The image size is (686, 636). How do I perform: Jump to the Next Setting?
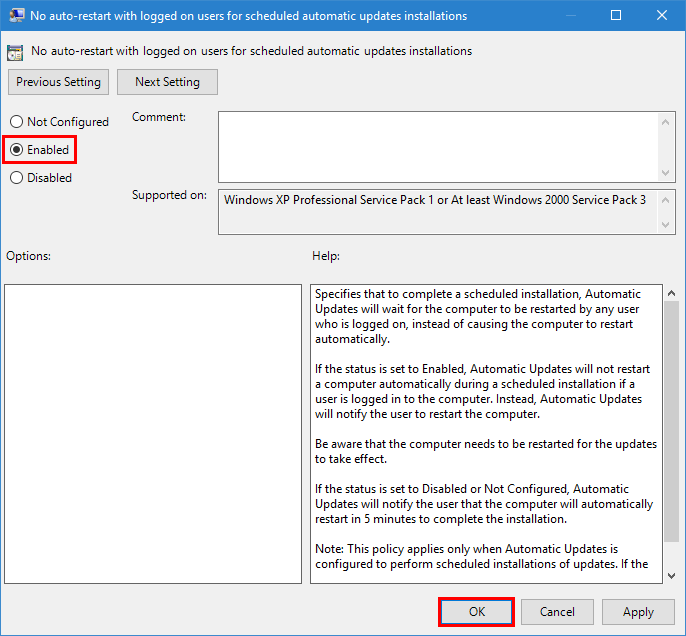[167, 82]
